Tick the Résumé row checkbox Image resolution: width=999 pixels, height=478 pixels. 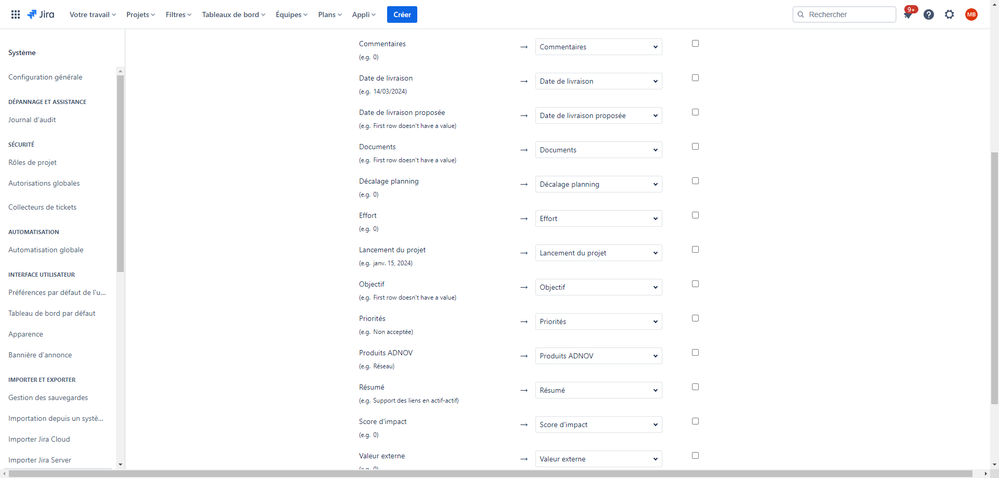click(x=695, y=387)
